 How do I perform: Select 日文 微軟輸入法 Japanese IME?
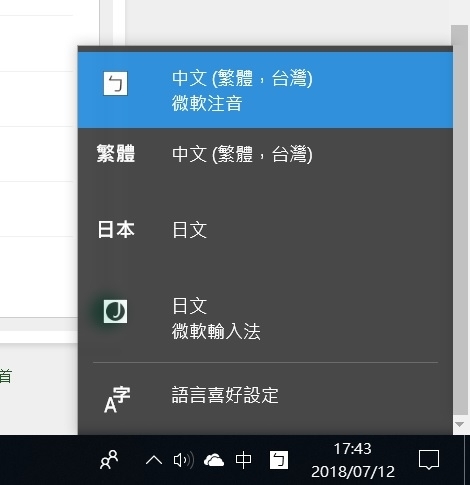coord(265,318)
